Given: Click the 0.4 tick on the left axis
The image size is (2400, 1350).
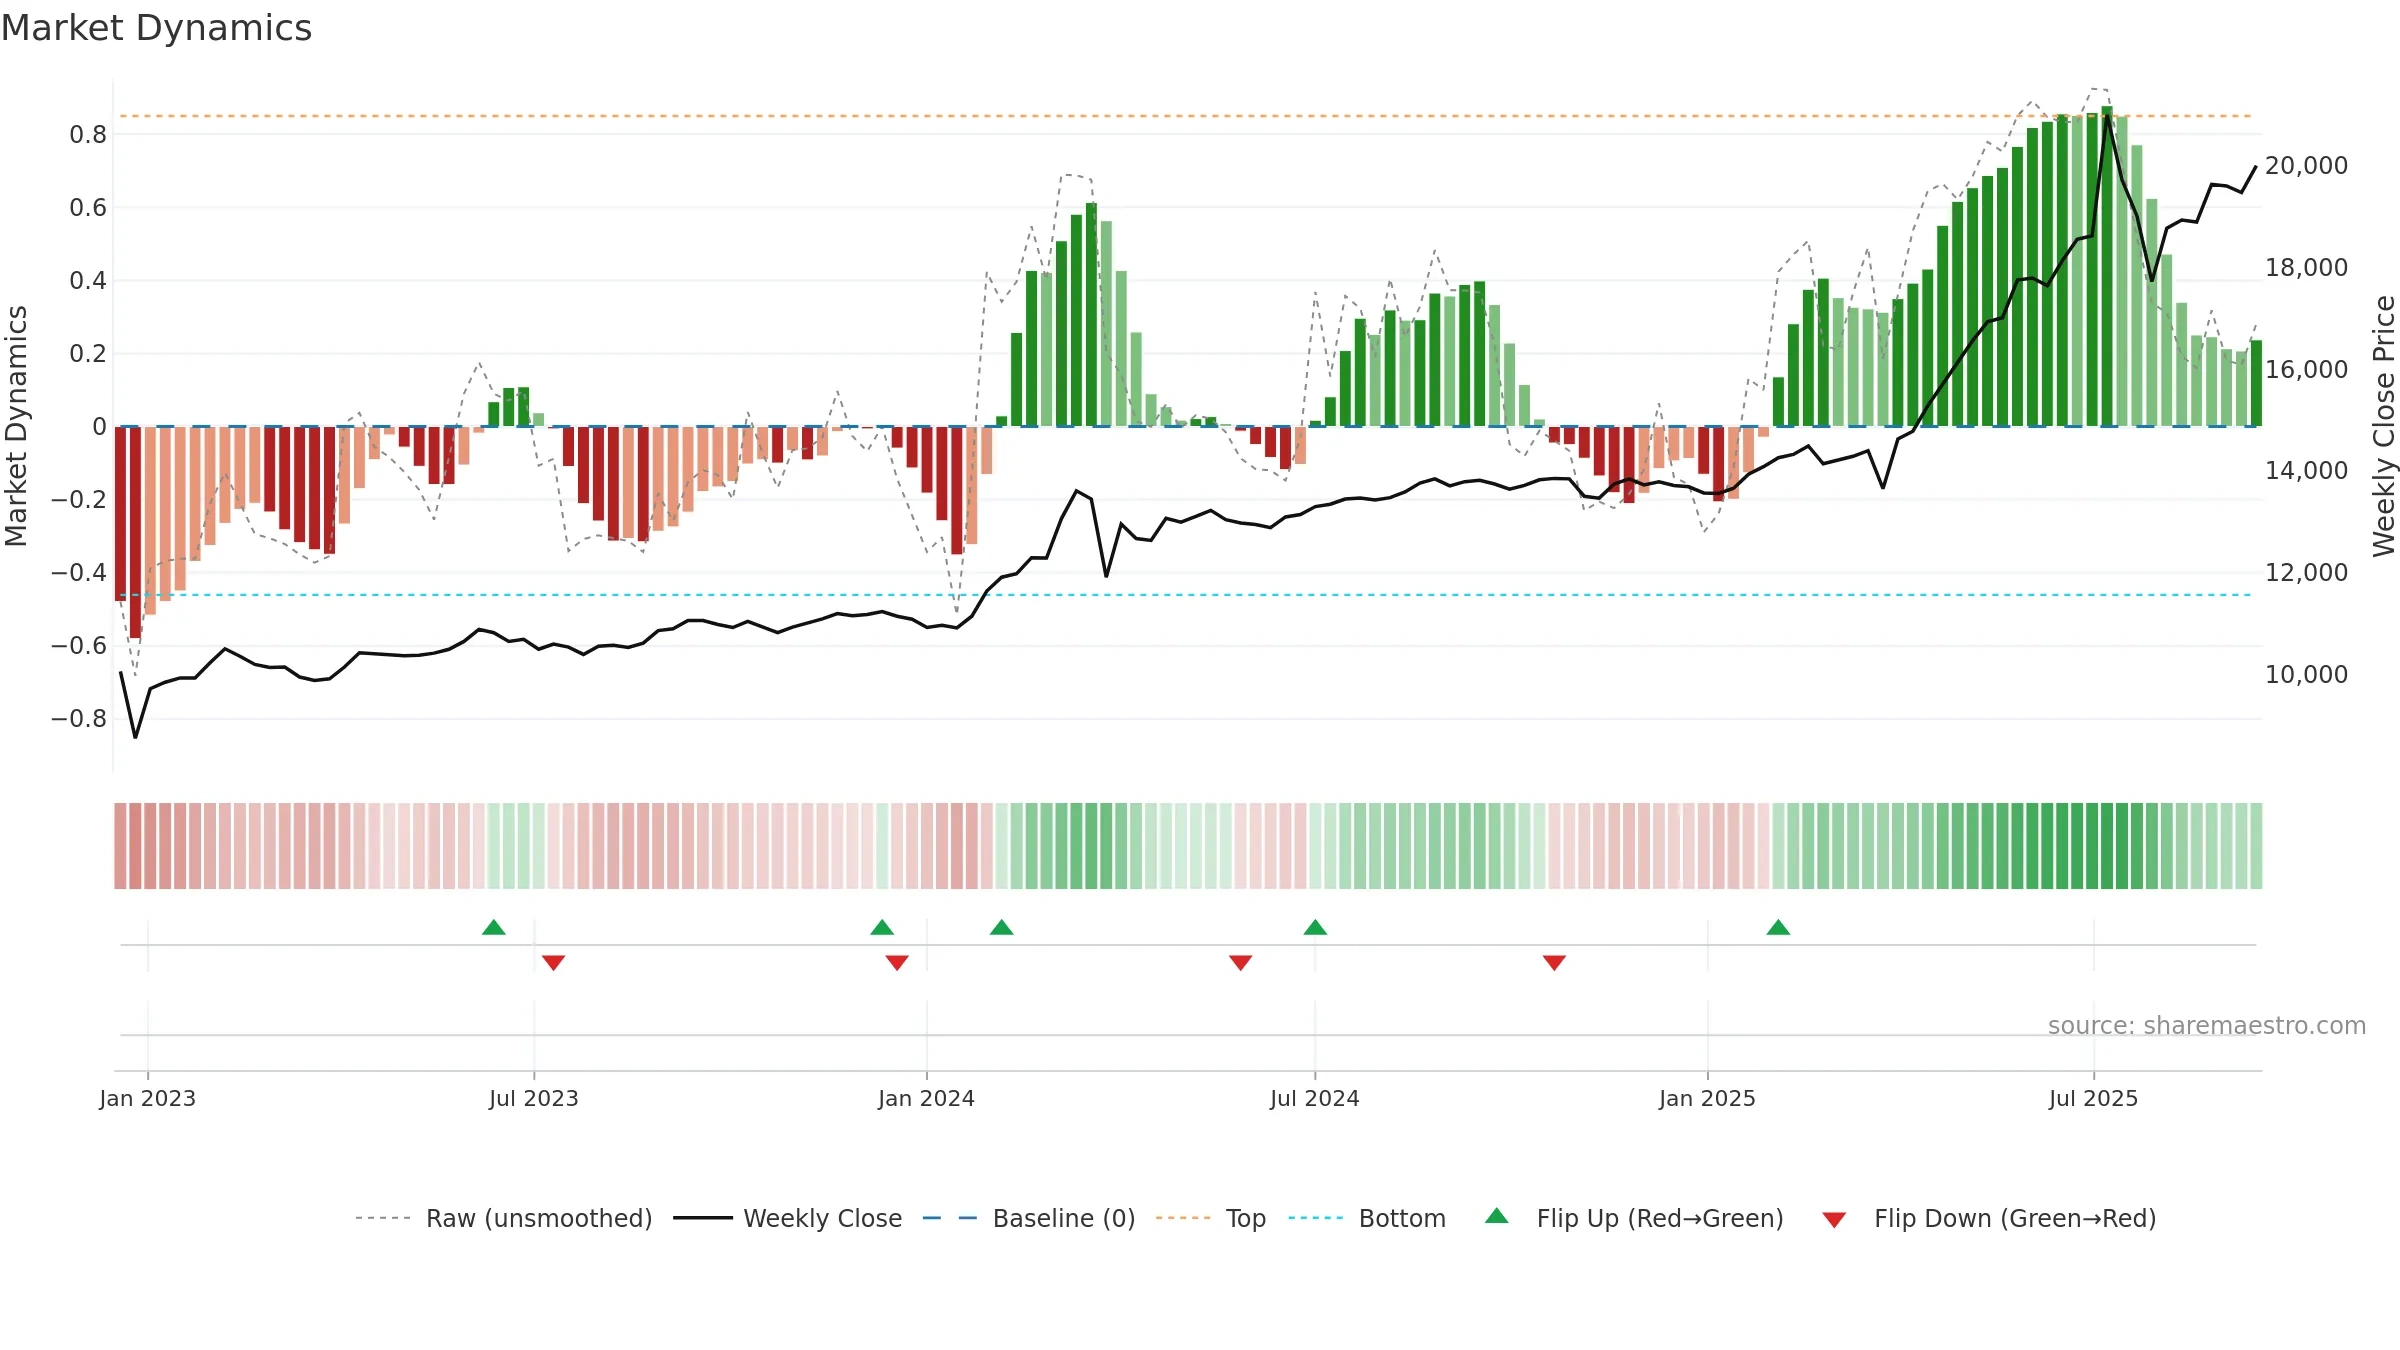Looking at the screenshot, I should click(x=88, y=281).
